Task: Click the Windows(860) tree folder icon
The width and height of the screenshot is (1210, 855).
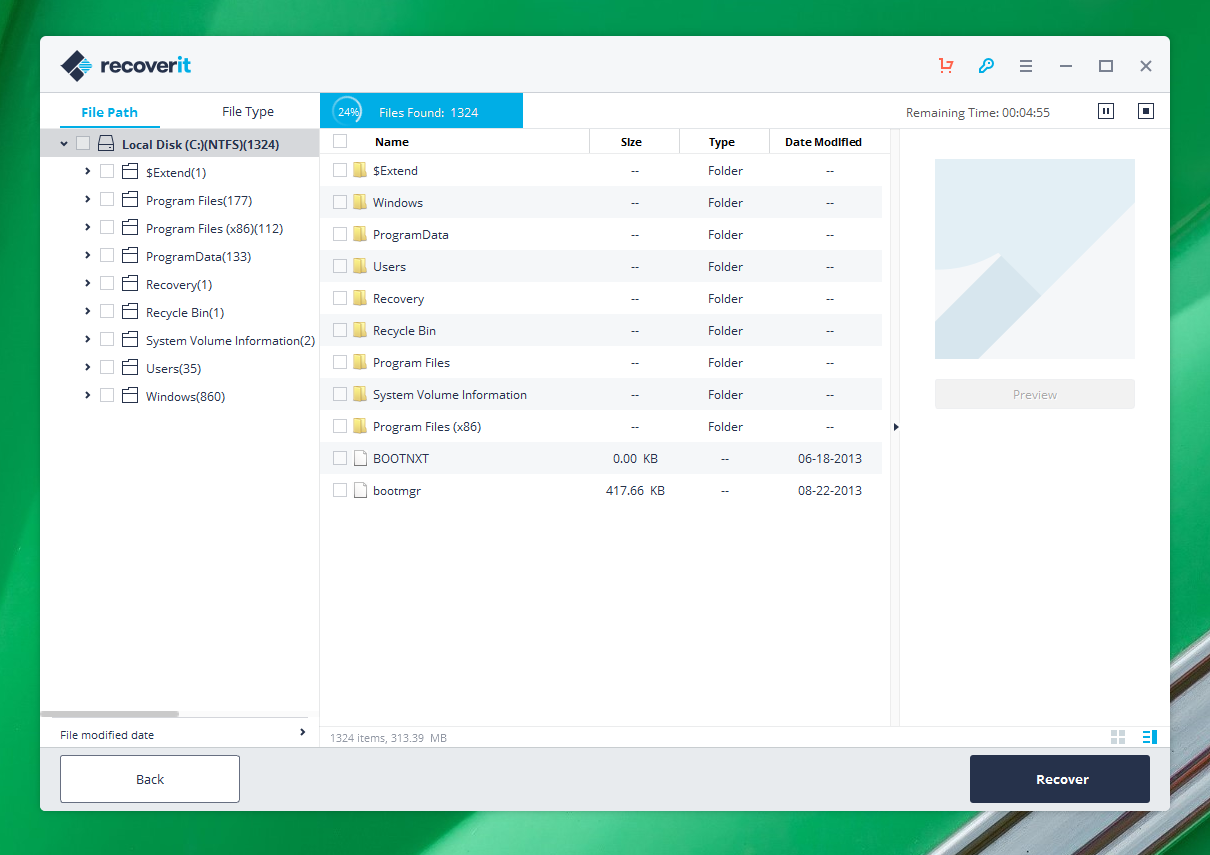Action: (x=129, y=396)
